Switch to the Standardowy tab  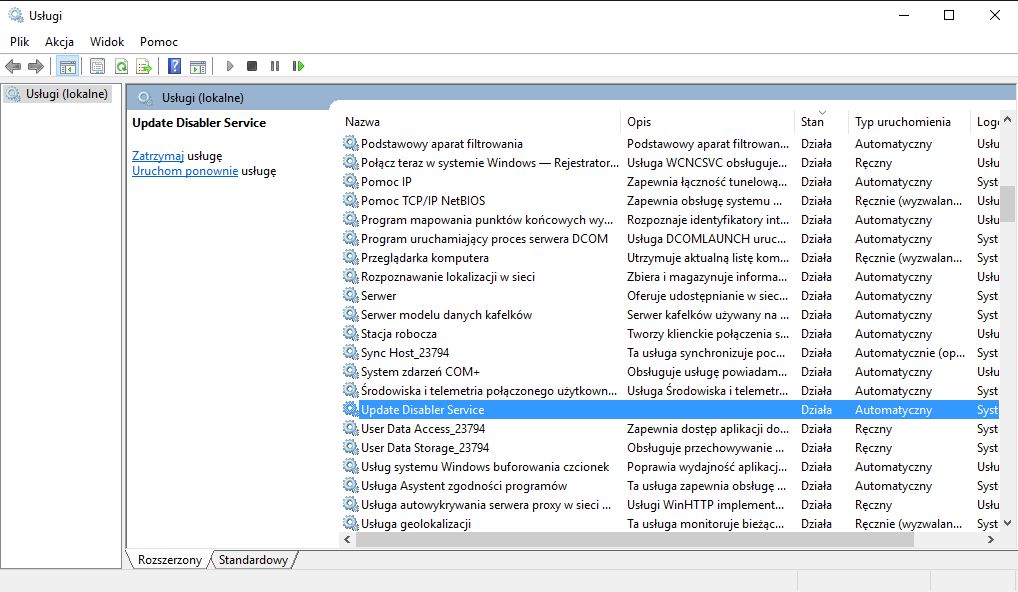(253, 560)
